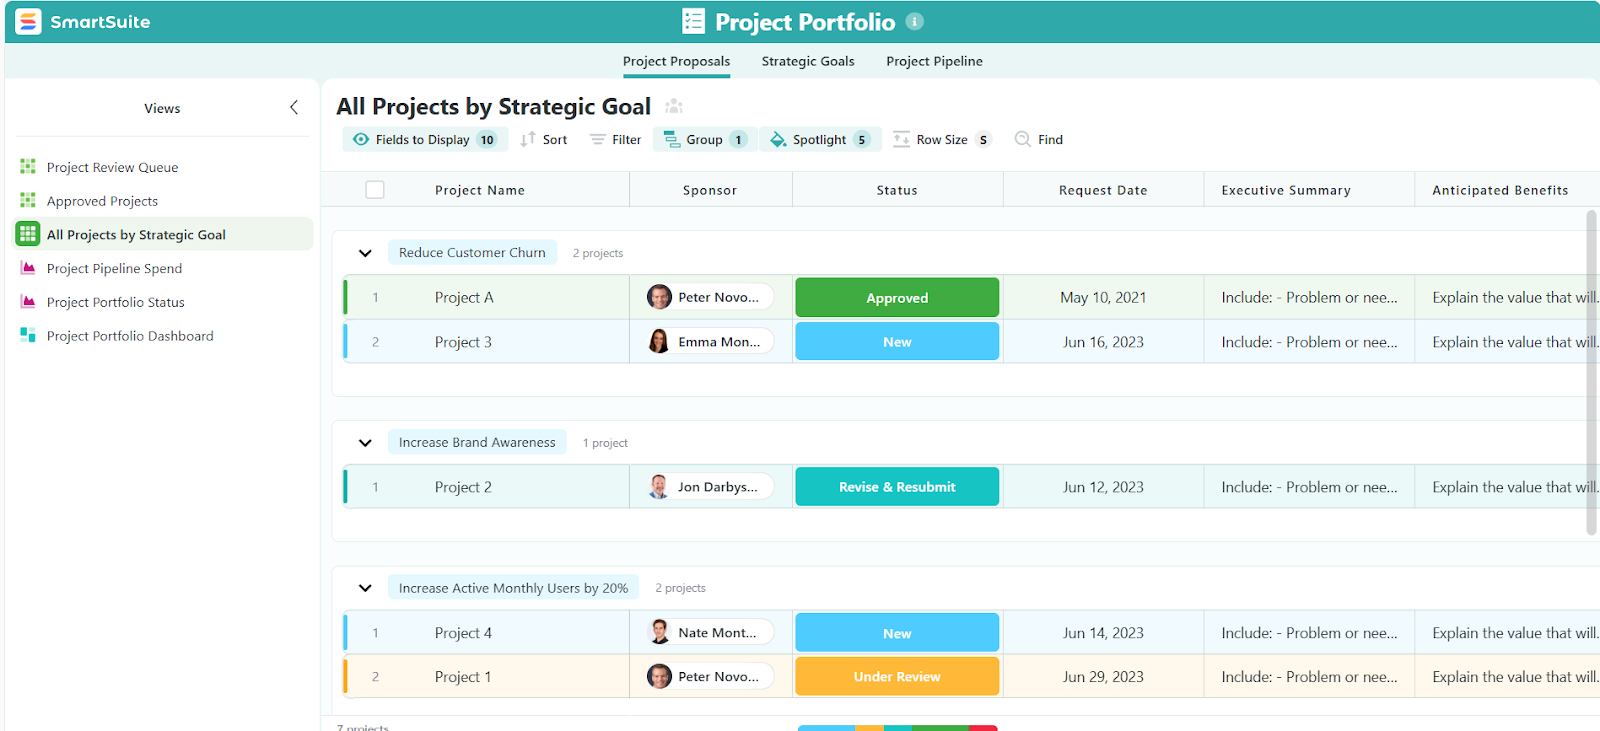Click the Project Pipeline Spend chart icon
Viewport: 1600px width, 731px height.
[28, 268]
